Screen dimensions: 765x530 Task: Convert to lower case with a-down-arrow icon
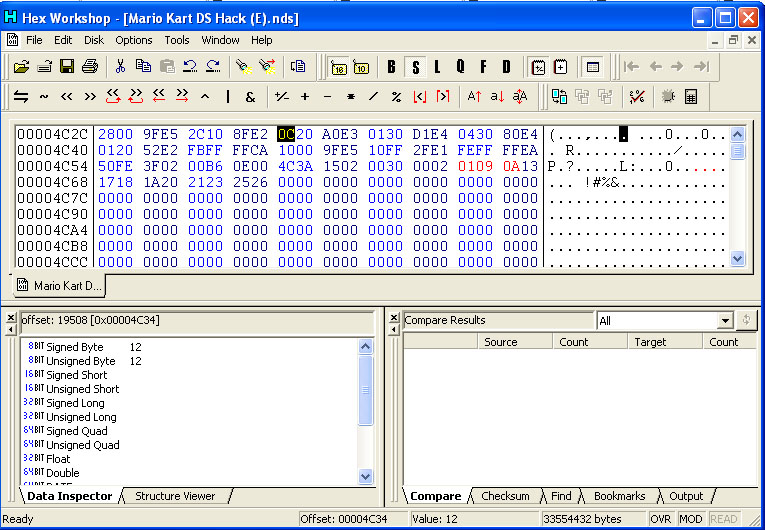[x=497, y=97]
